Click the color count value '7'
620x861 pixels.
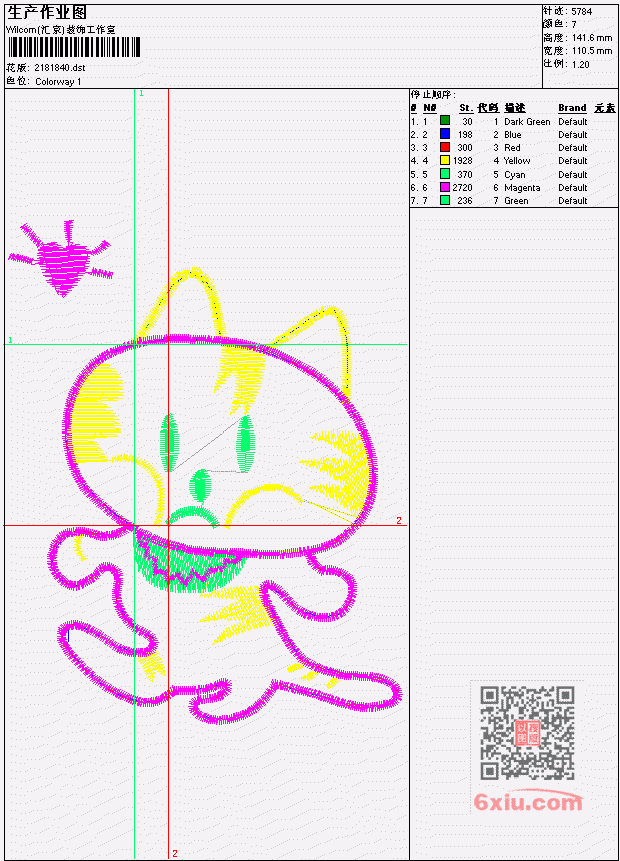point(574,25)
